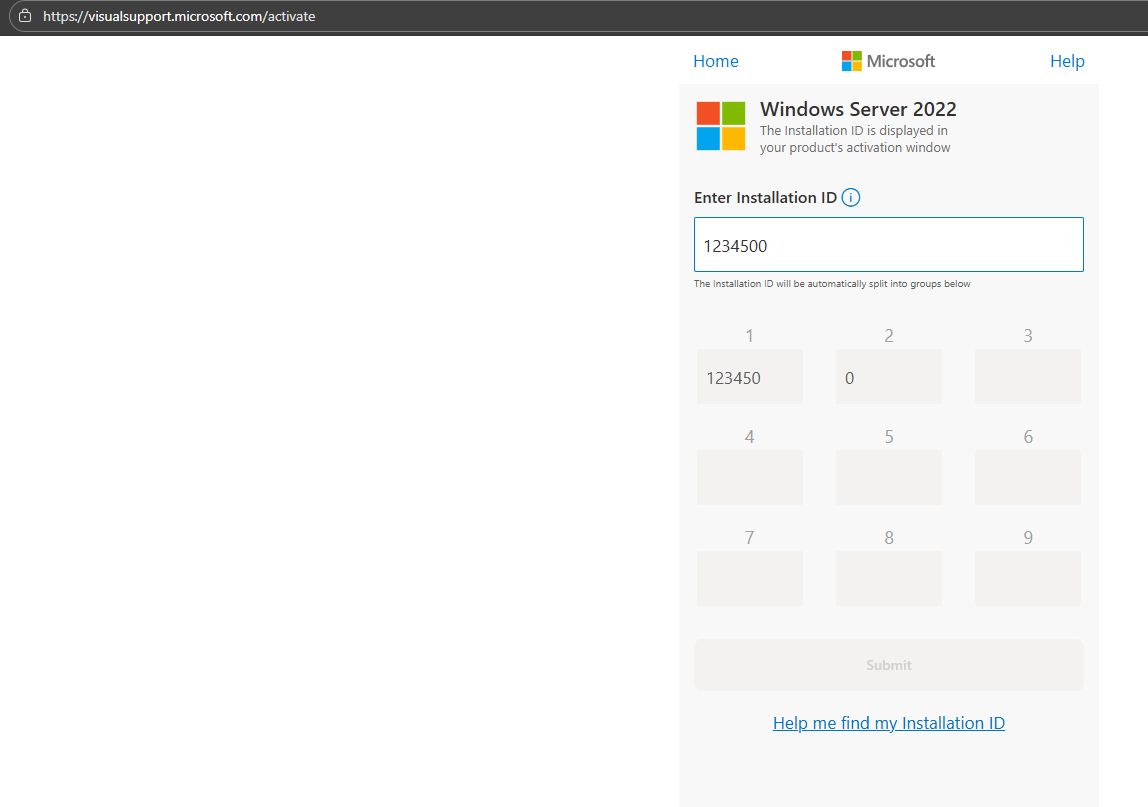This screenshot has width=1148, height=807.
Task: Select the empty group 3 box
Action: [1027, 376]
